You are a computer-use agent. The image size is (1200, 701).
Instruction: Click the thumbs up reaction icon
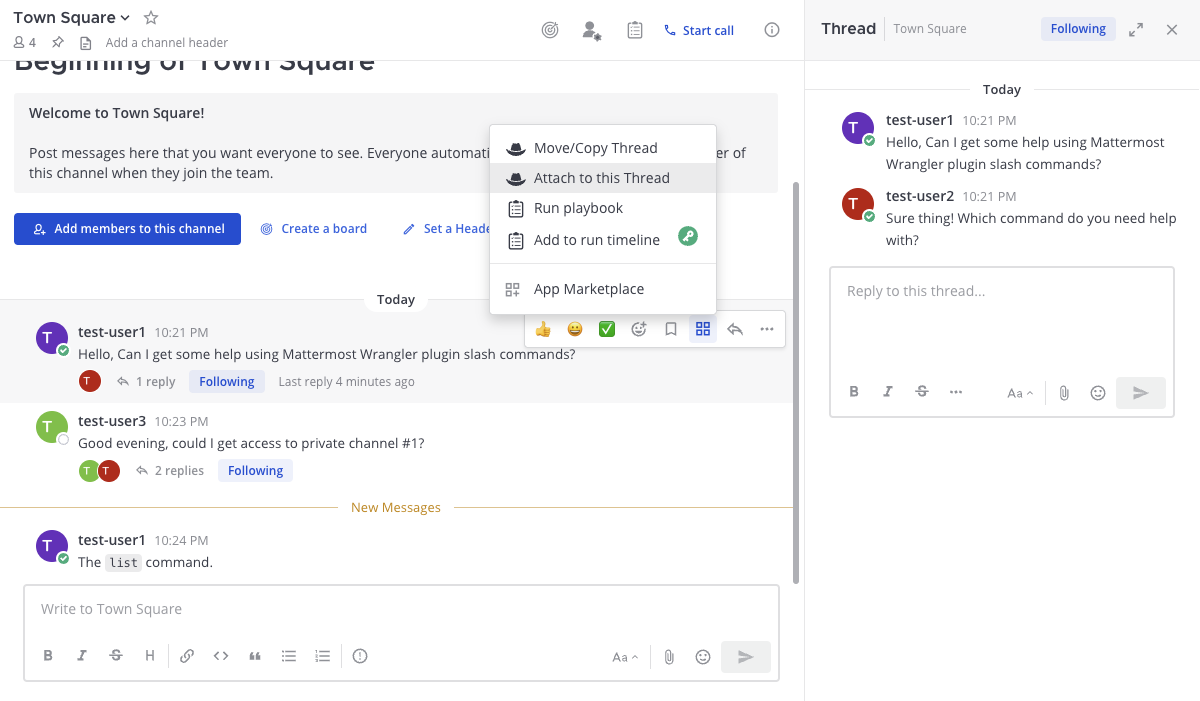pos(543,329)
